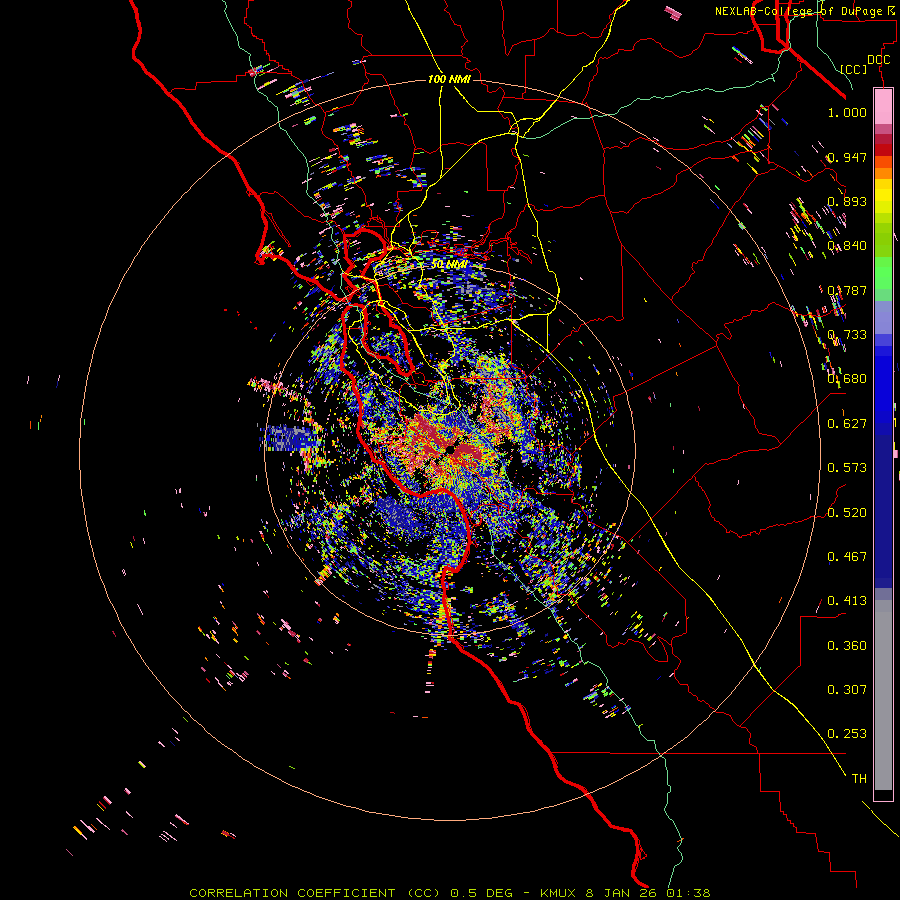Click the 0.467 legend value

coord(847,557)
